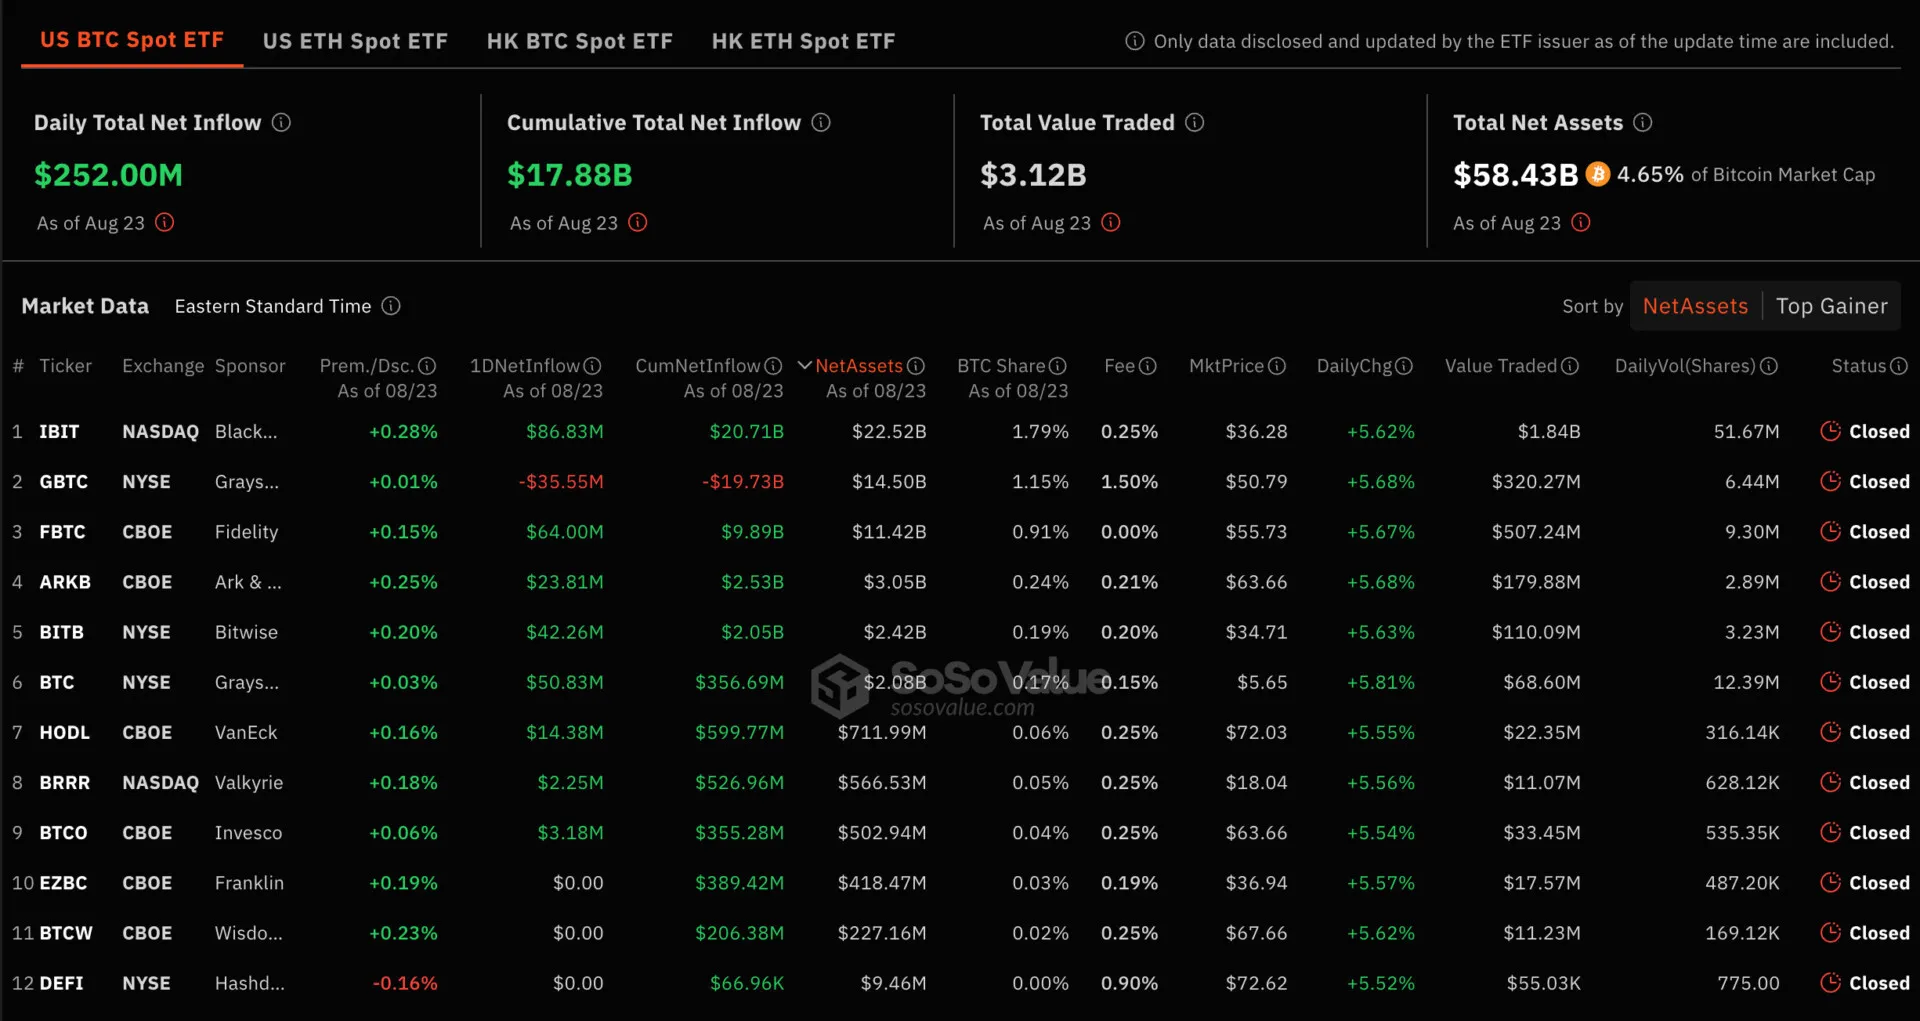Screen dimensions: 1920x1021
Task: Click the NetAssets column info icon
Action: [x=916, y=366]
